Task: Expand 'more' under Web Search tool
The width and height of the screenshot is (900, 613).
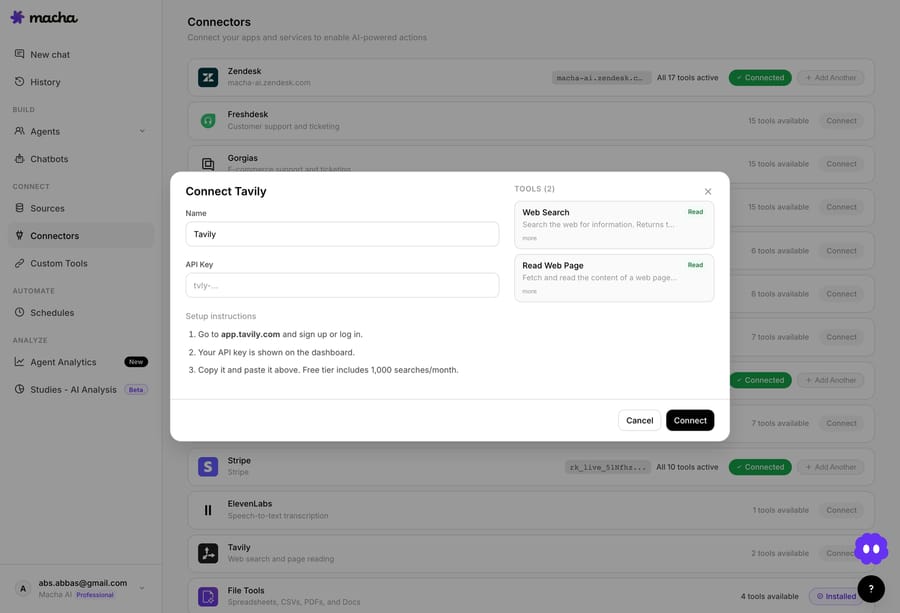Action: point(529,238)
